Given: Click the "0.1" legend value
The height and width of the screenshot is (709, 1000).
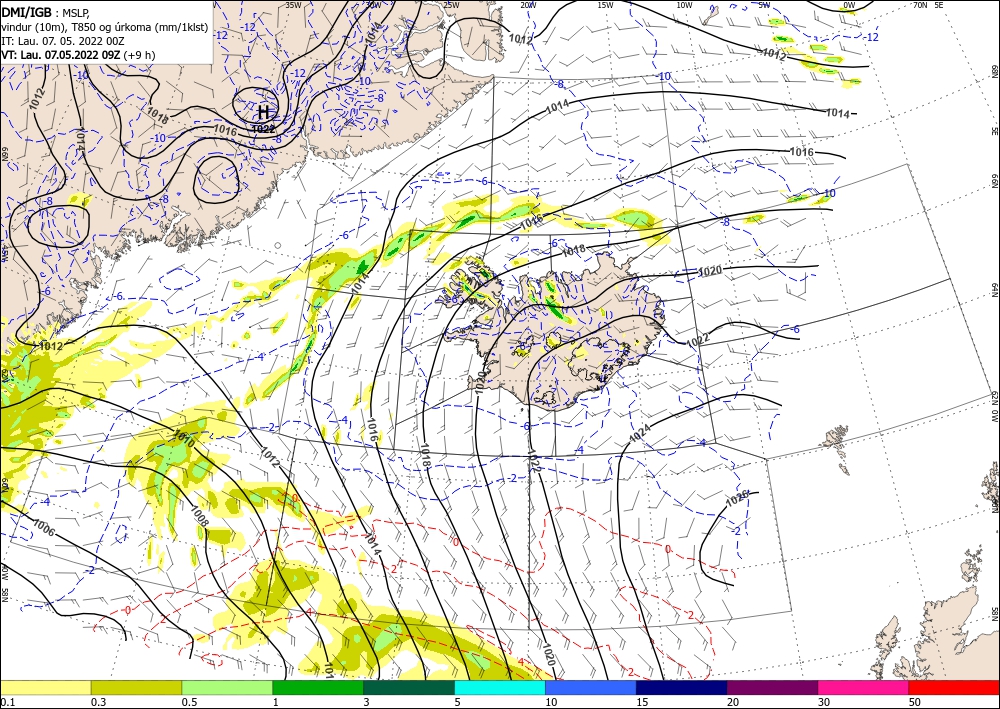Looking at the screenshot, I should tap(6, 702).
